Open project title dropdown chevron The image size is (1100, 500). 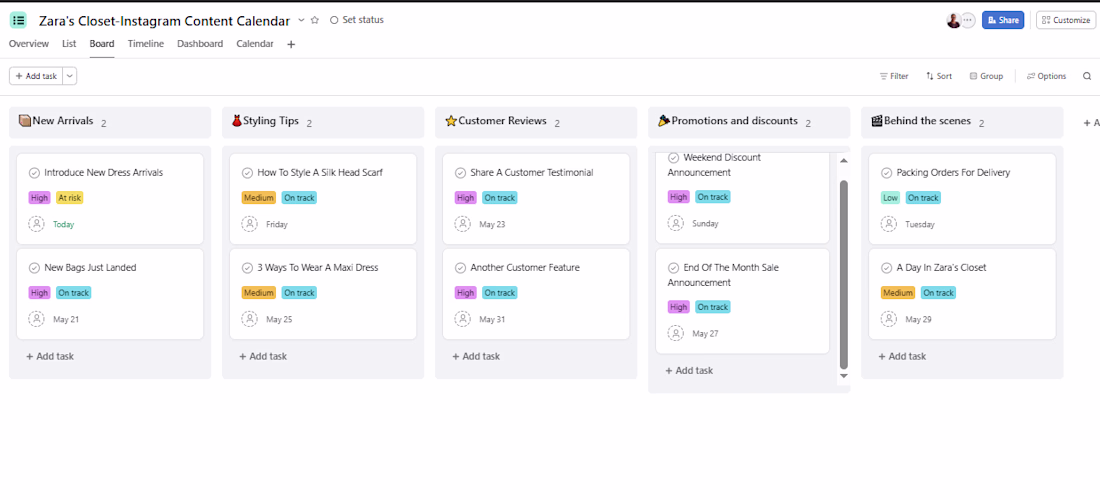tap(301, 20)
